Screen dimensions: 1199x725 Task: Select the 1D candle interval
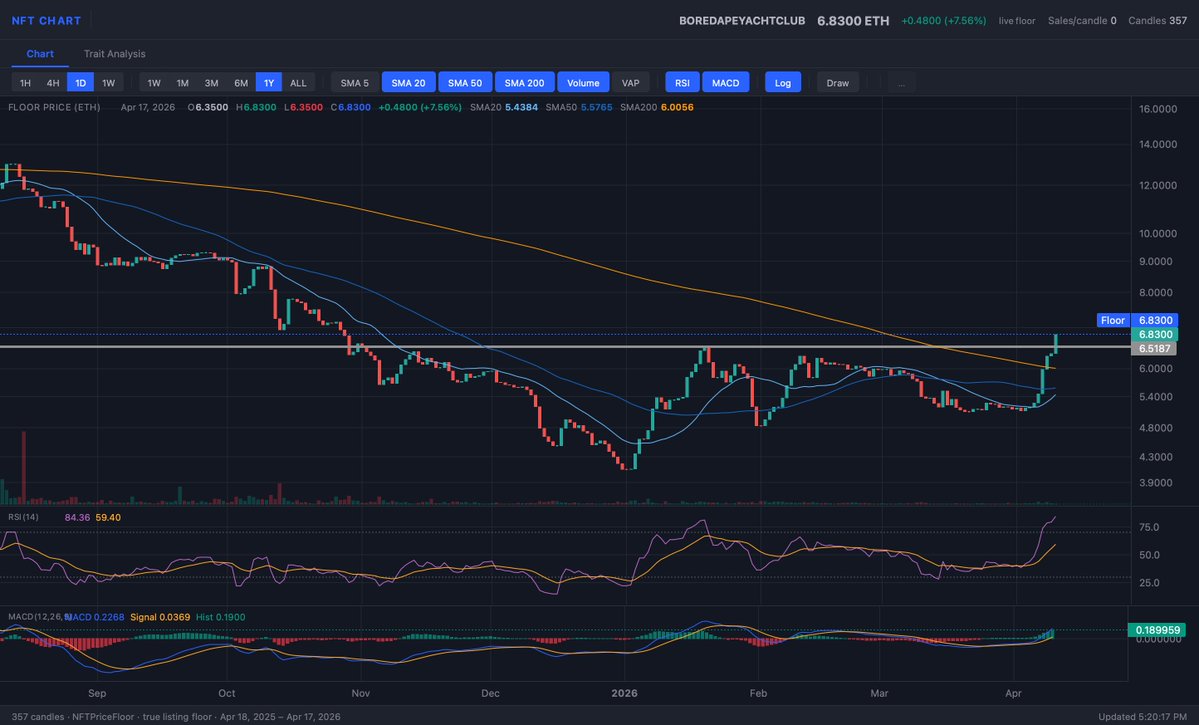[80, 83]
